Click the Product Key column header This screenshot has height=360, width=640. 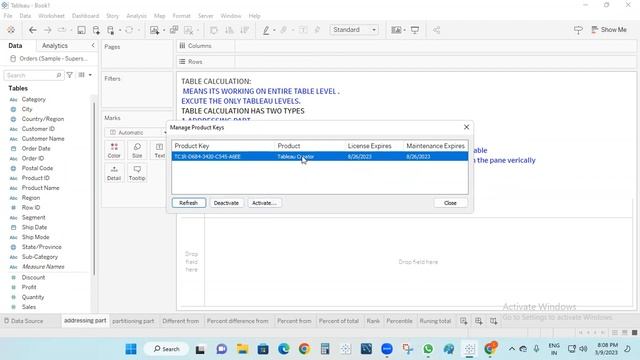[x=223, y=146]
